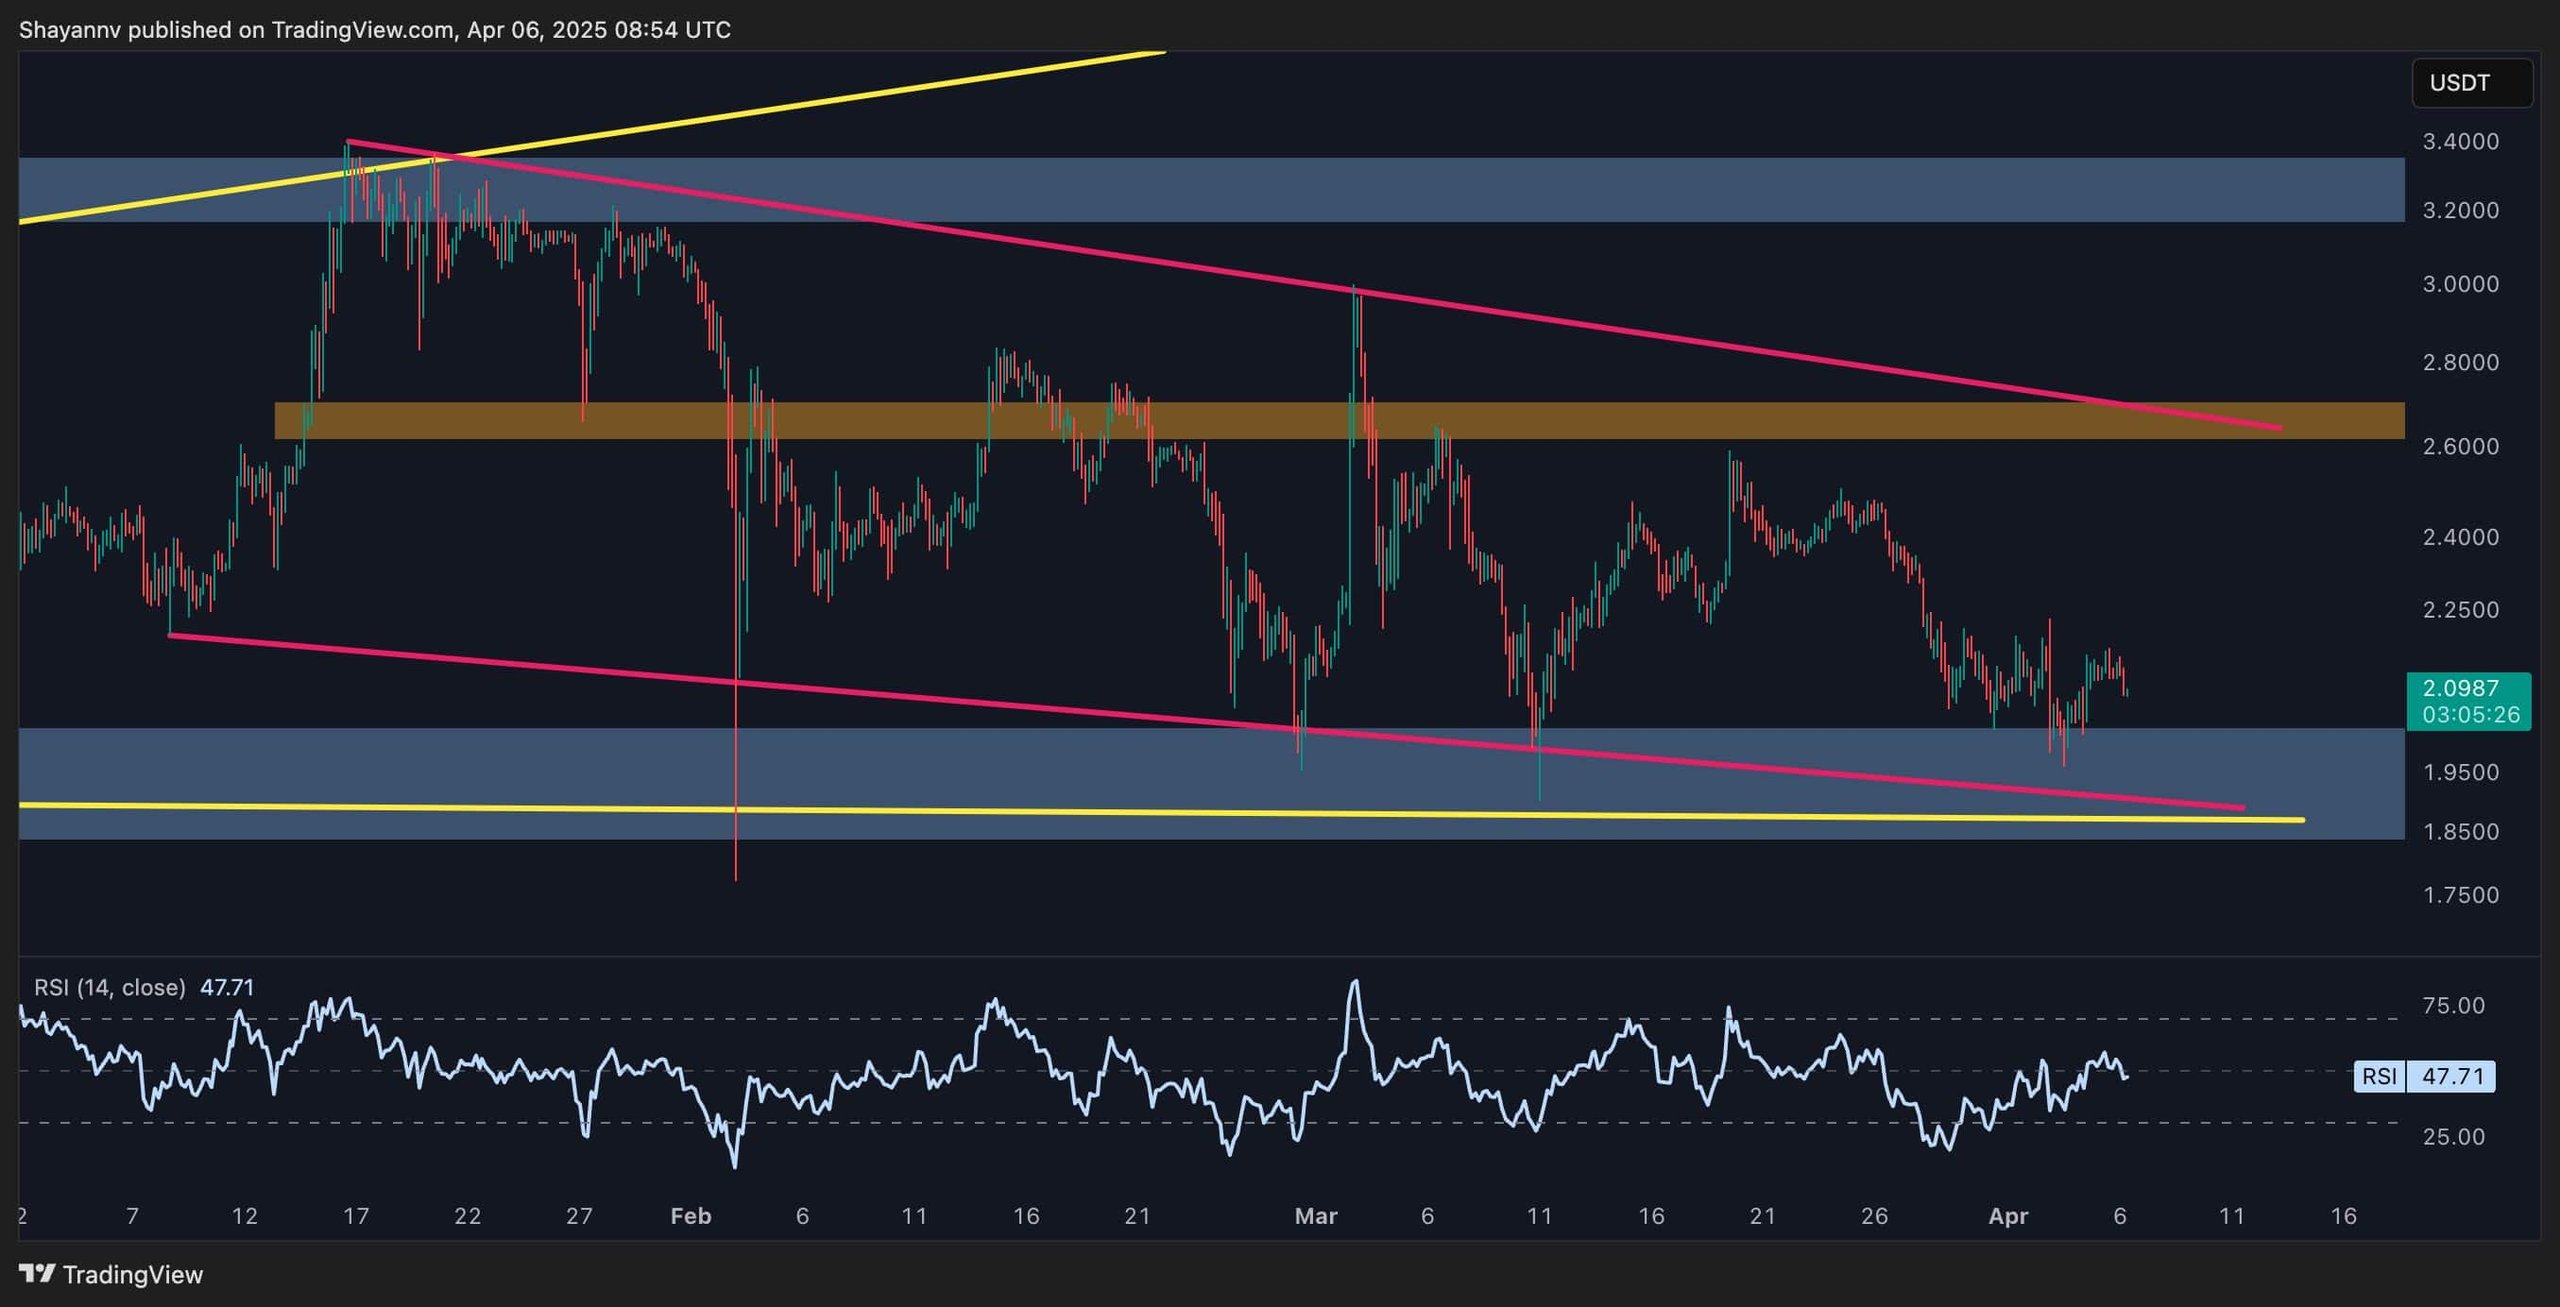Open the USDT currency selector
Viewport: 2560px width, 1307px height.
click(x=2472, y=83)
